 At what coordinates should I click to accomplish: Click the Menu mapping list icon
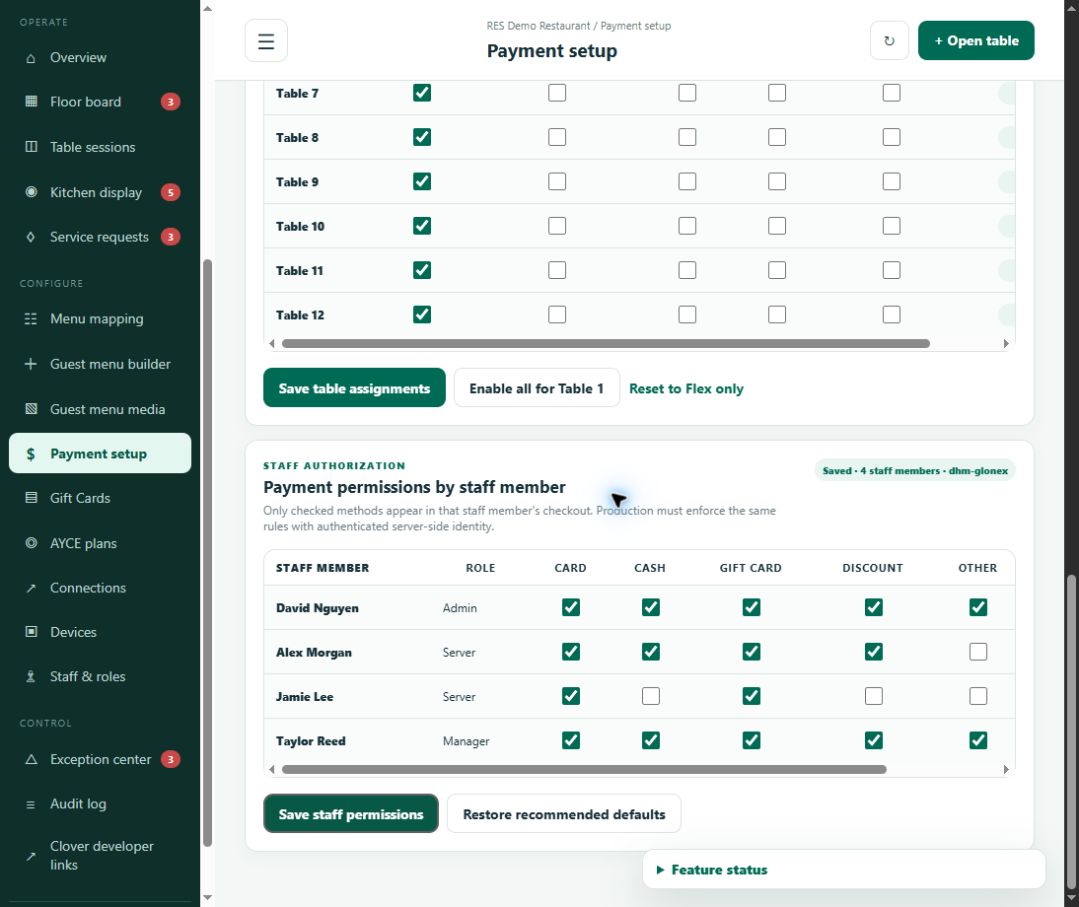click(x=31, y=319)
